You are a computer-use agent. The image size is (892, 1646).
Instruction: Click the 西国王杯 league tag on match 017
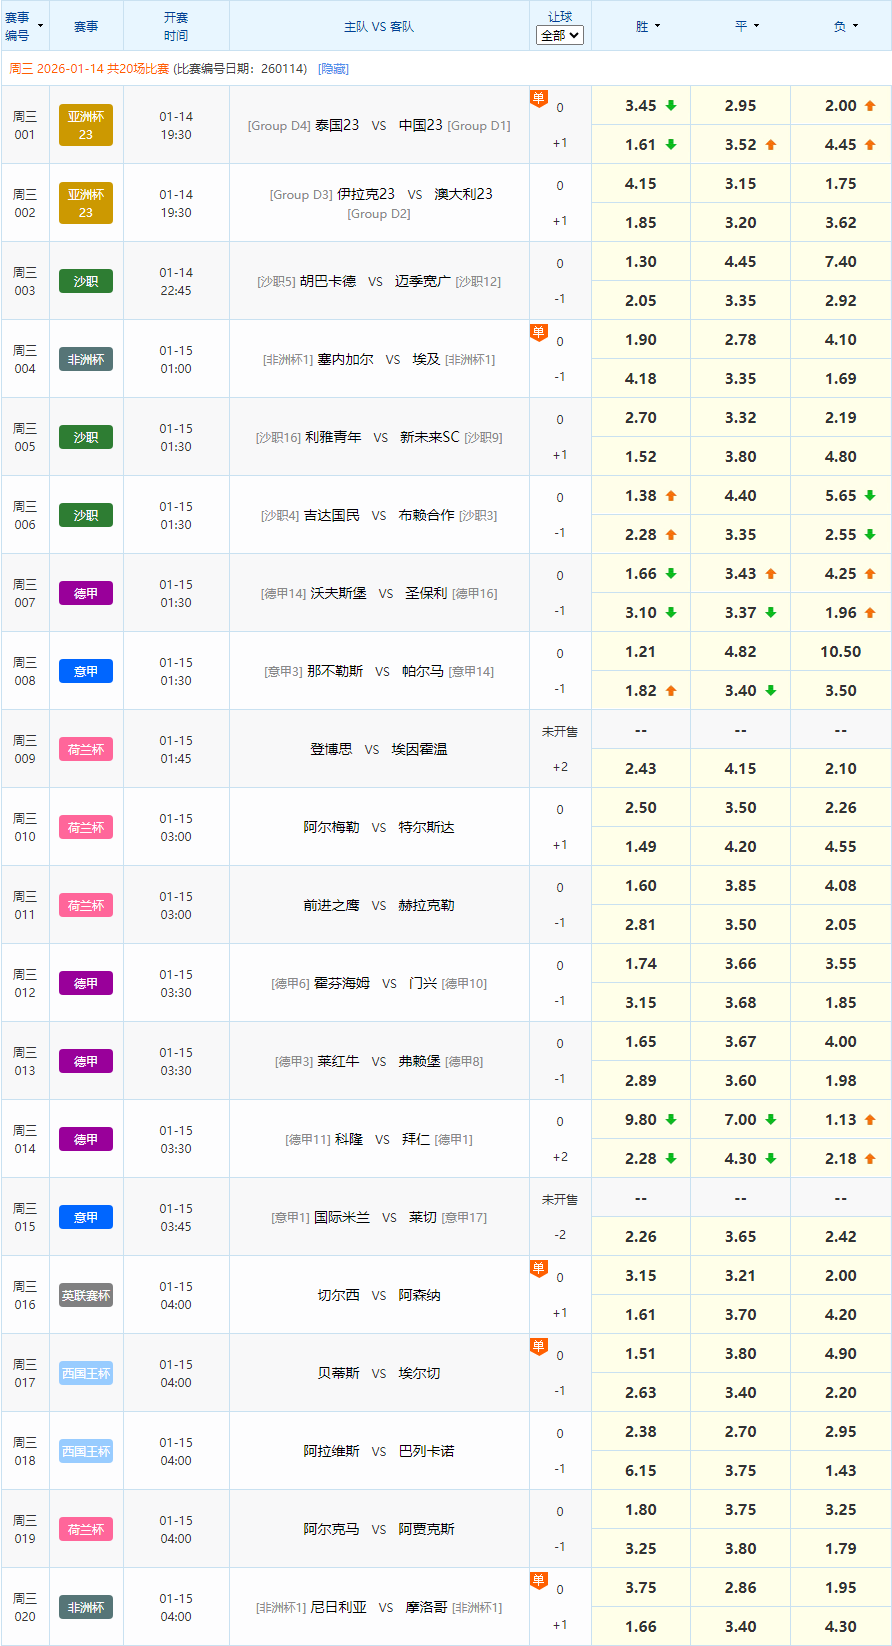pos(86,1373)
